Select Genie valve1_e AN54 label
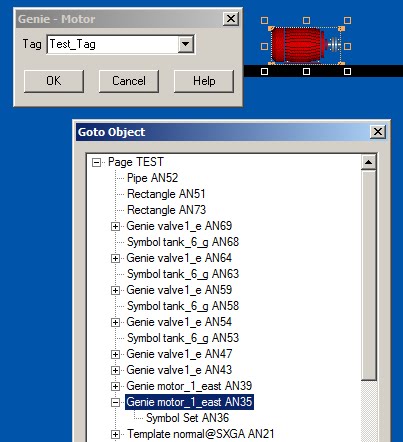This screenshot has height=442, width=403. point(179,322)
